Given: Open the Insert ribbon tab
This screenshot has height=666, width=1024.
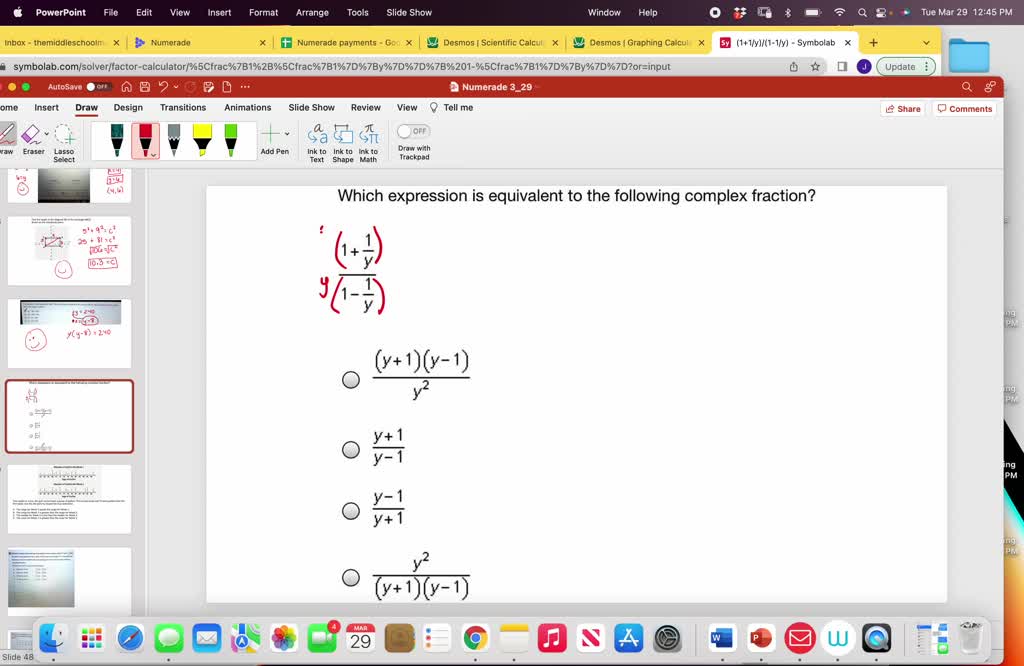Looking at the screenshot, I should tap(46, 108).
